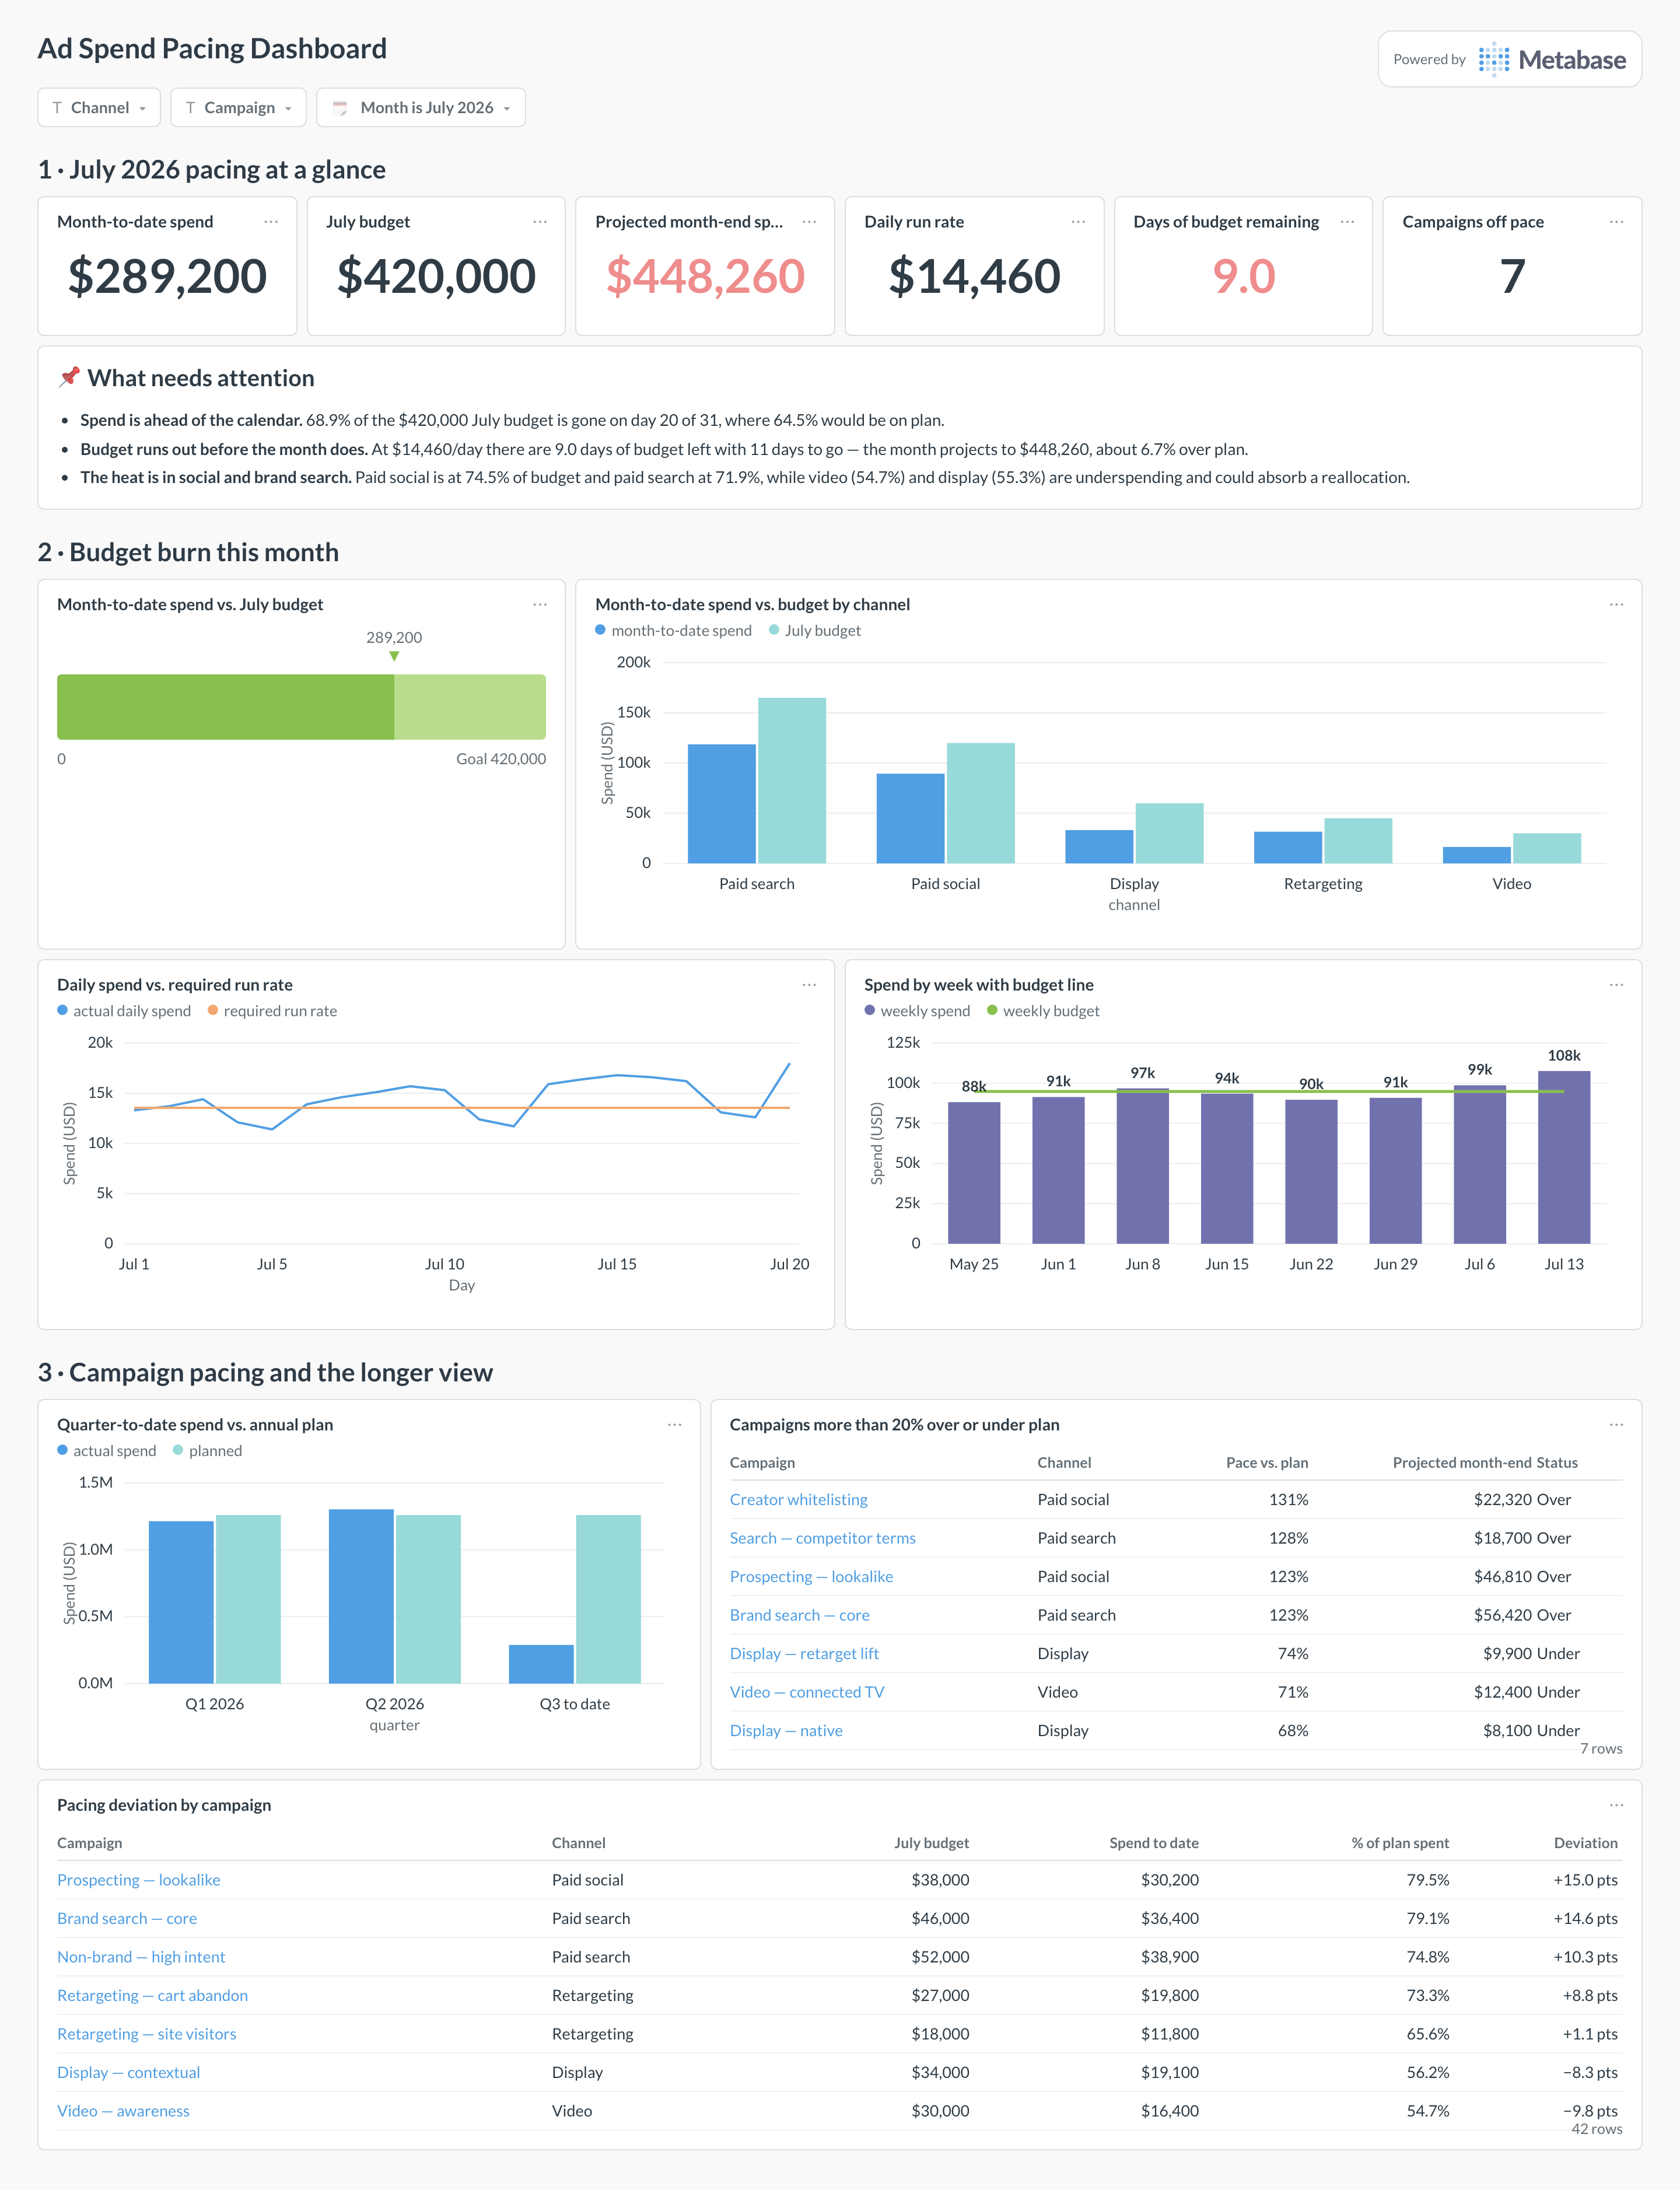Sort by Projected month-end column header
1680x2190 pixels.
click(x=1461, y=1463)
